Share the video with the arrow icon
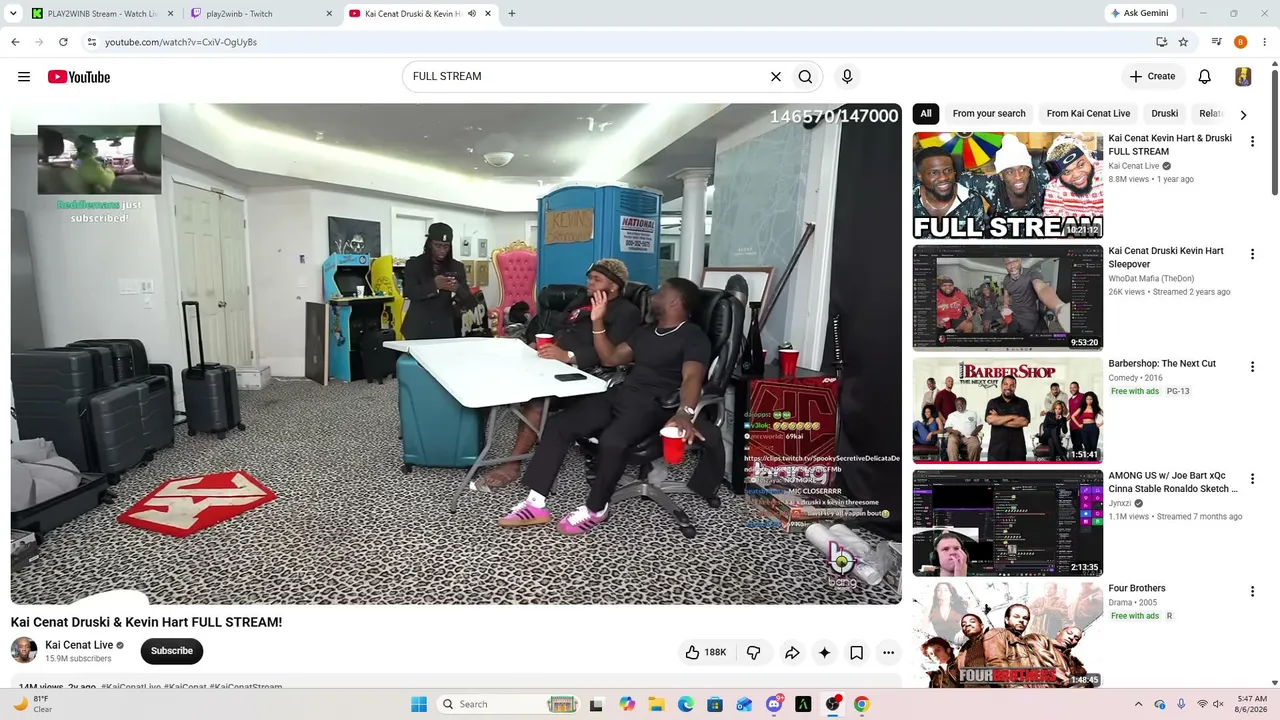 (x=792, y=652)
